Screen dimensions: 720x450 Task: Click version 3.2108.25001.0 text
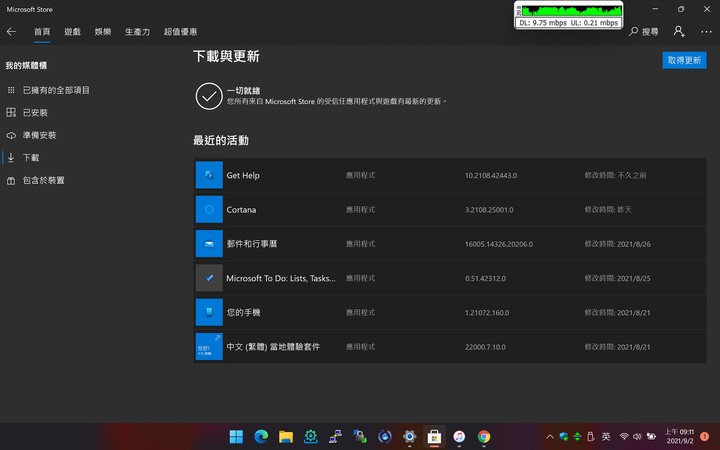[489, 210]
